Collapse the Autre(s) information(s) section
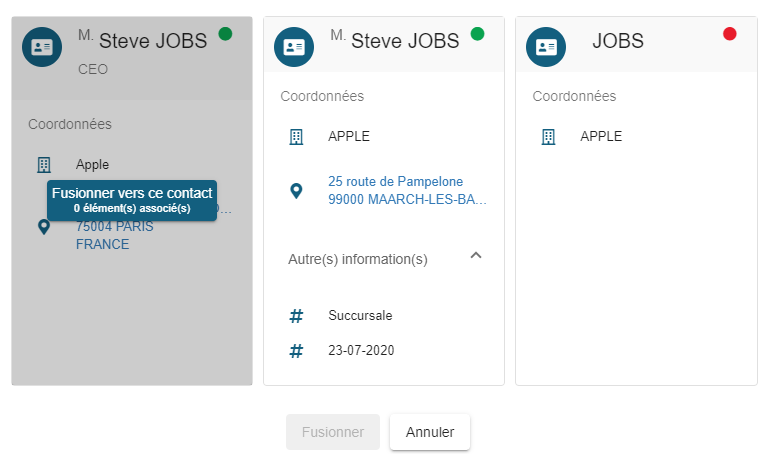Image resolution: width=759 pixels, height=454 pixels. pyautogui.click(x=476, y=256)
